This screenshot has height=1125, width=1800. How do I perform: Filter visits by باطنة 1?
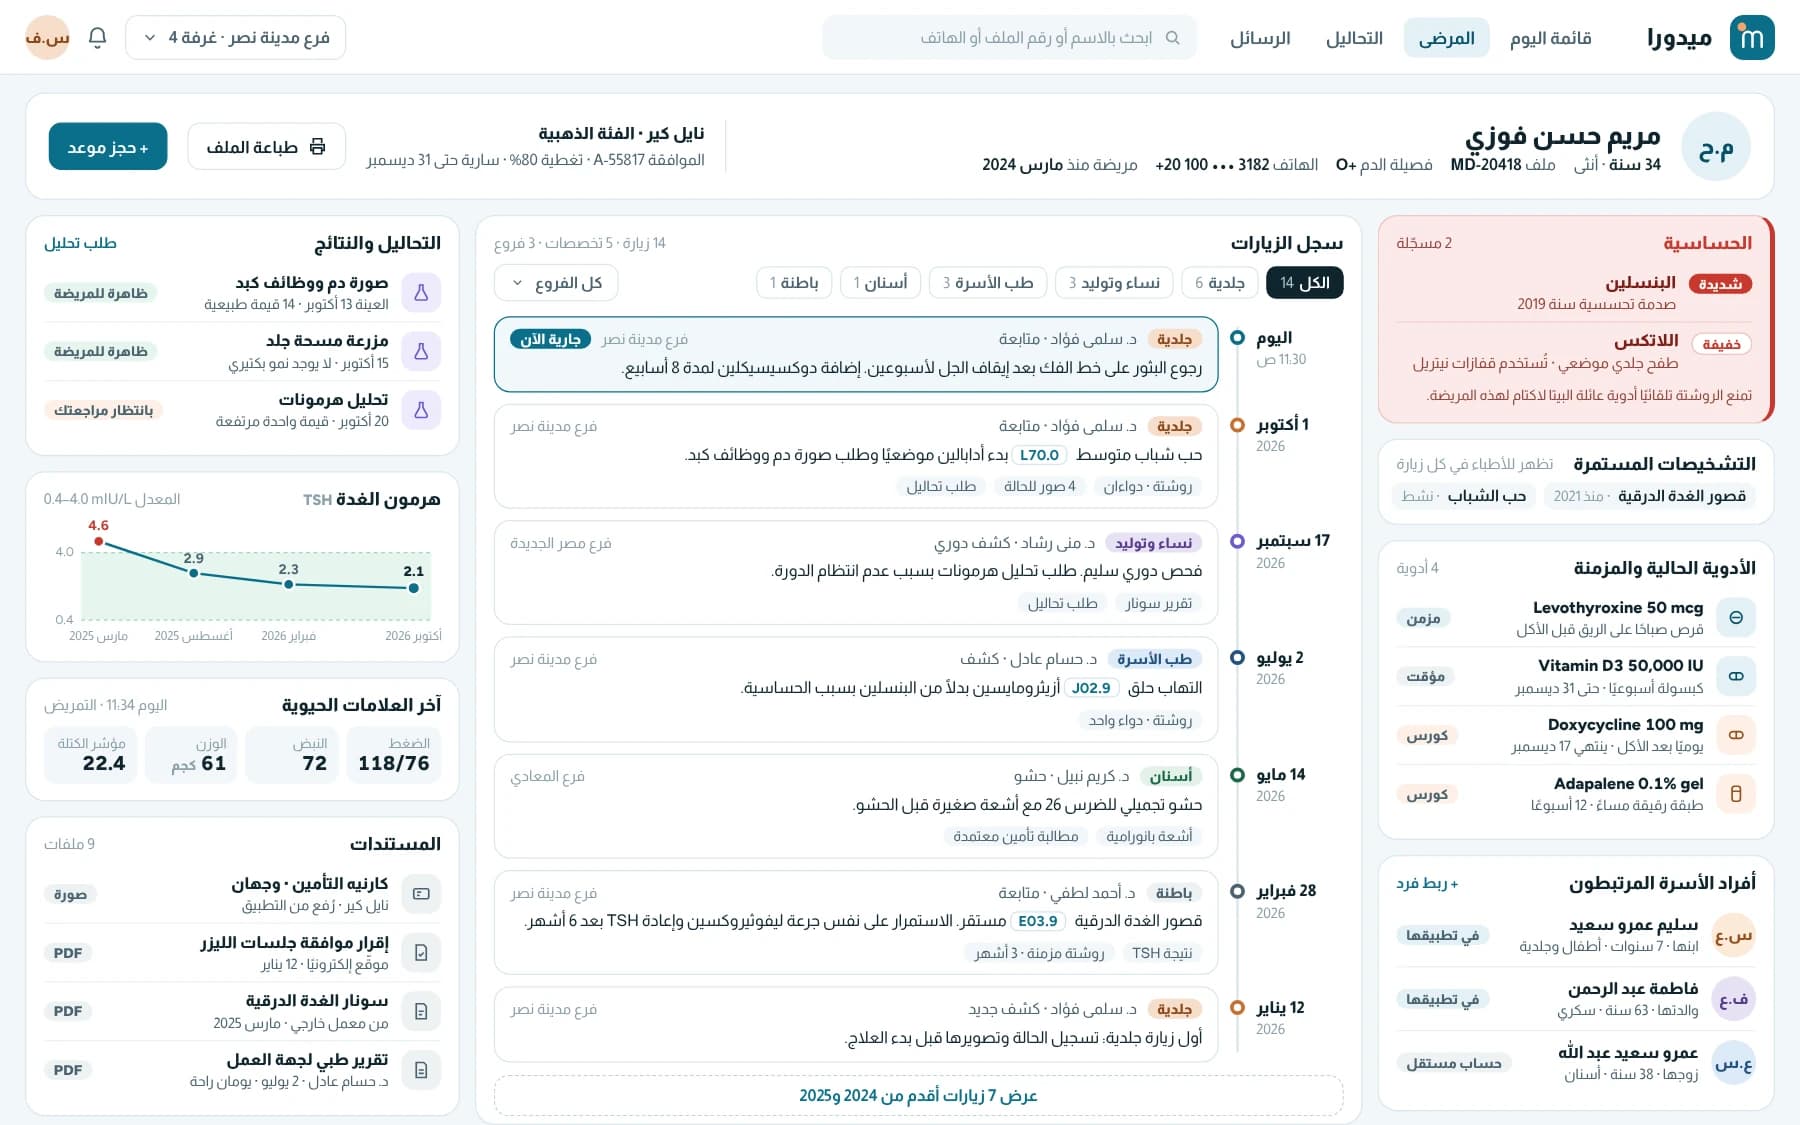click(794, 283)
